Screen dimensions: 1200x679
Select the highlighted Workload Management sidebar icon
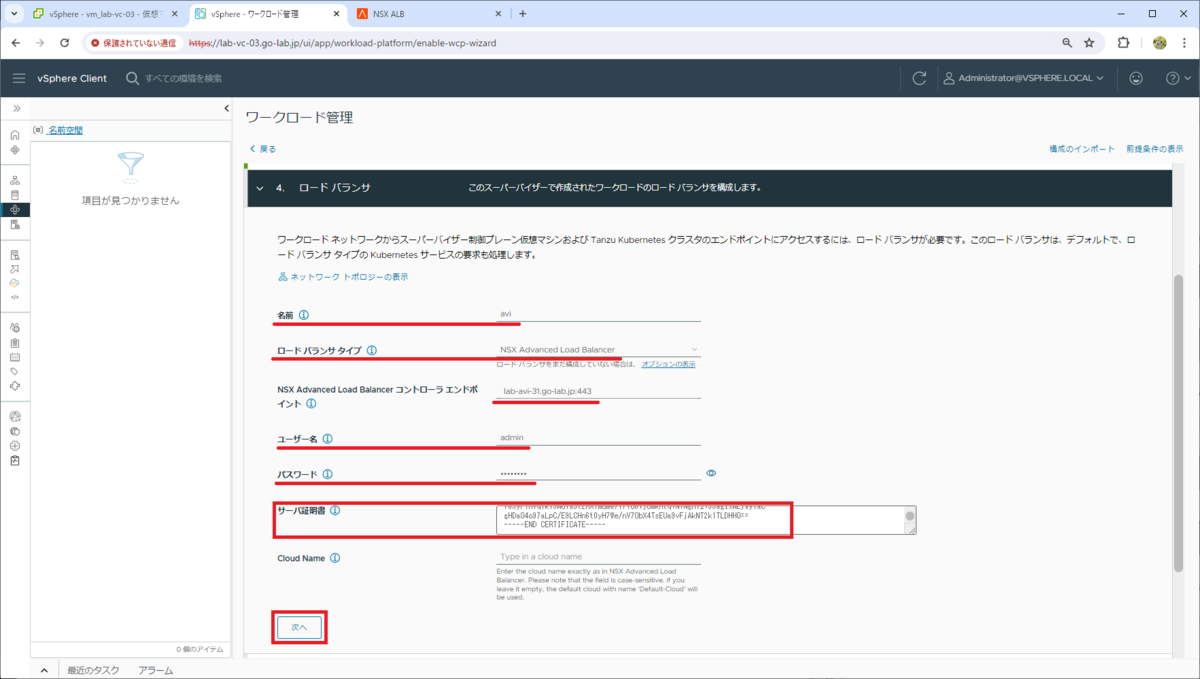coord(15,210)
